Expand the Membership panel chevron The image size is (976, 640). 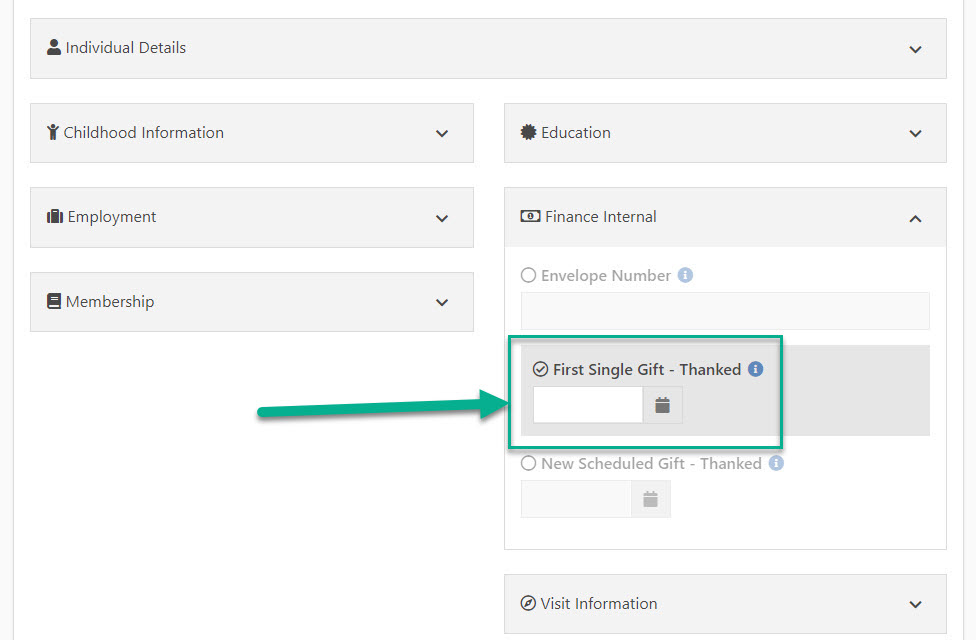442,303
